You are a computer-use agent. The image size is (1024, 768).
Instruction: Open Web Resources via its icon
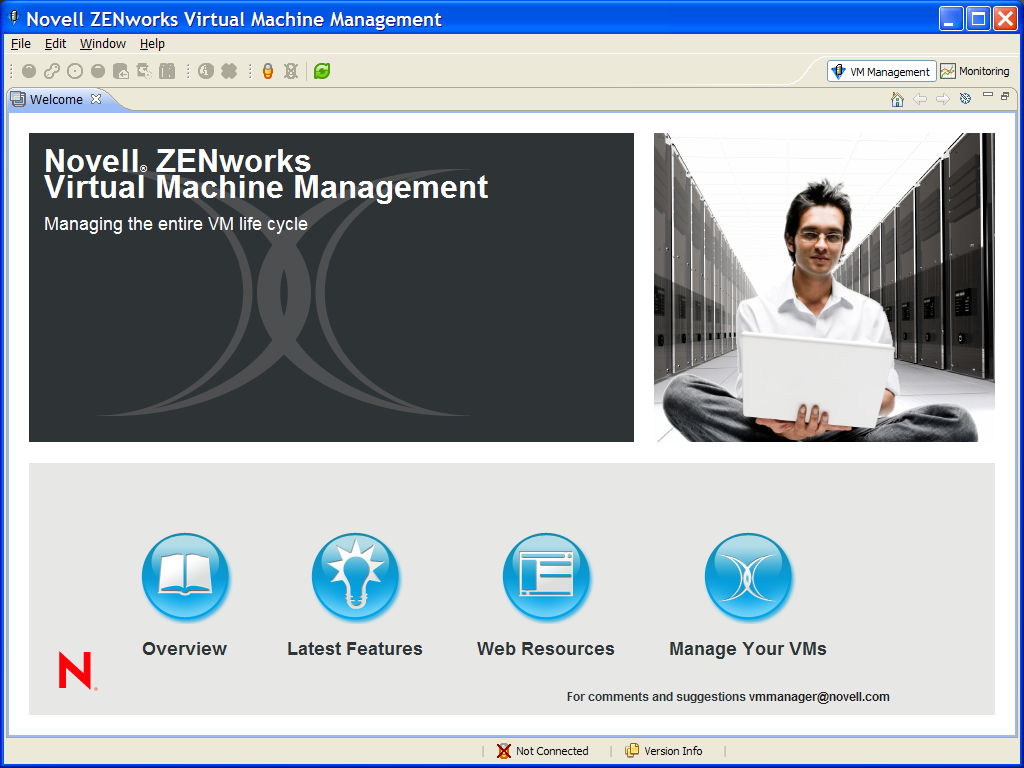pyautogui.click(x=546, y=576)
